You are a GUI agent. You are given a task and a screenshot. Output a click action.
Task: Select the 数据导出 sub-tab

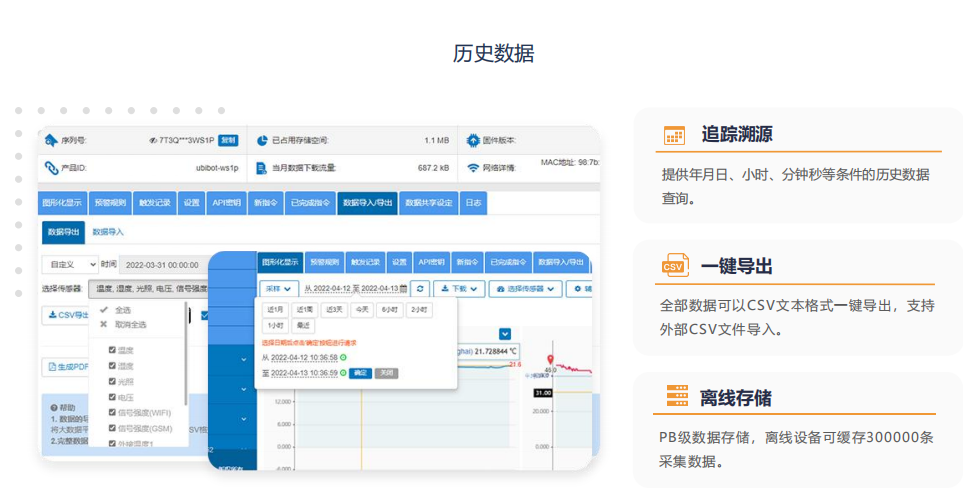63,232
